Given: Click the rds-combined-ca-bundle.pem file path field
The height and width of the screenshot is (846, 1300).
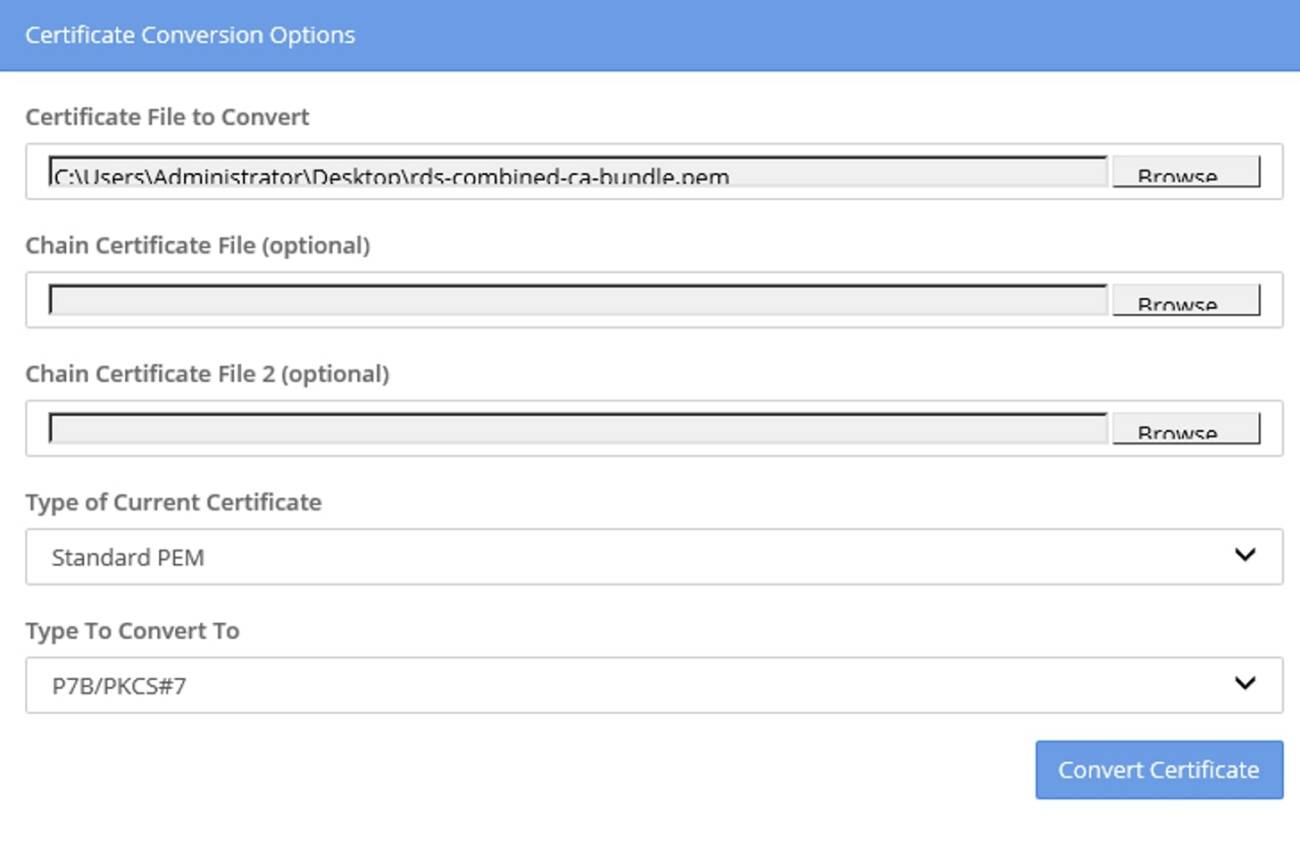Looking at the screenshot, I should coord(578,172).
